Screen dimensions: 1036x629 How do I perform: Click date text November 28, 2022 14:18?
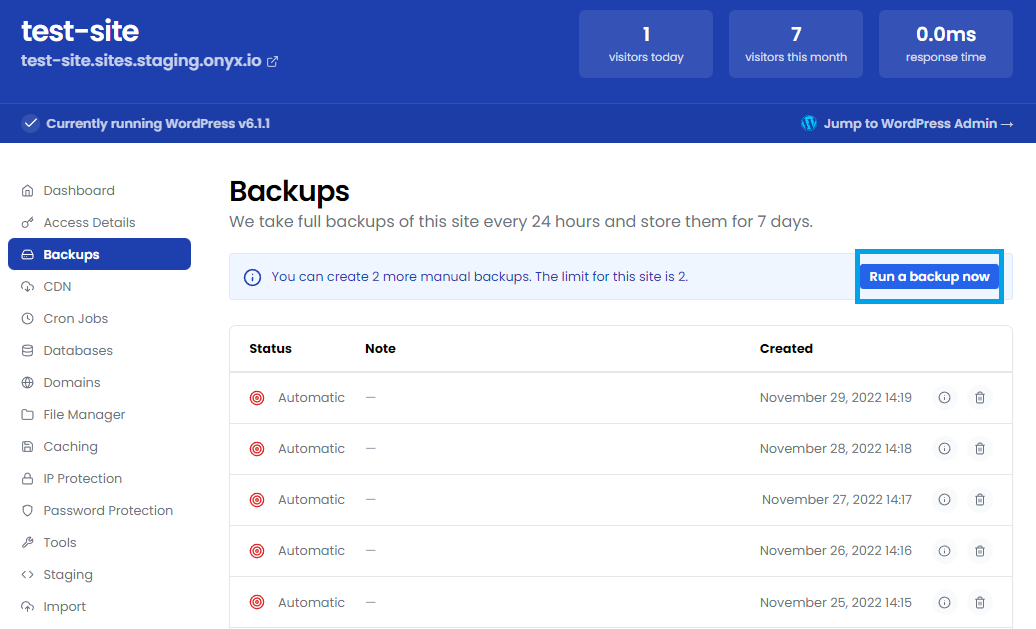836,449
